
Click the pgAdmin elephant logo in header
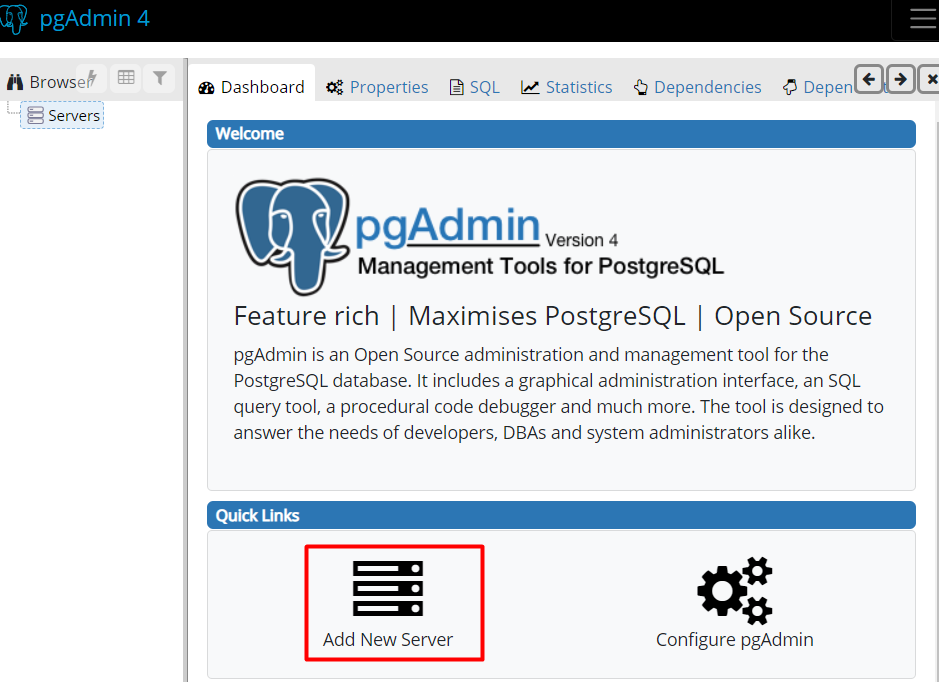click(14, 19)
